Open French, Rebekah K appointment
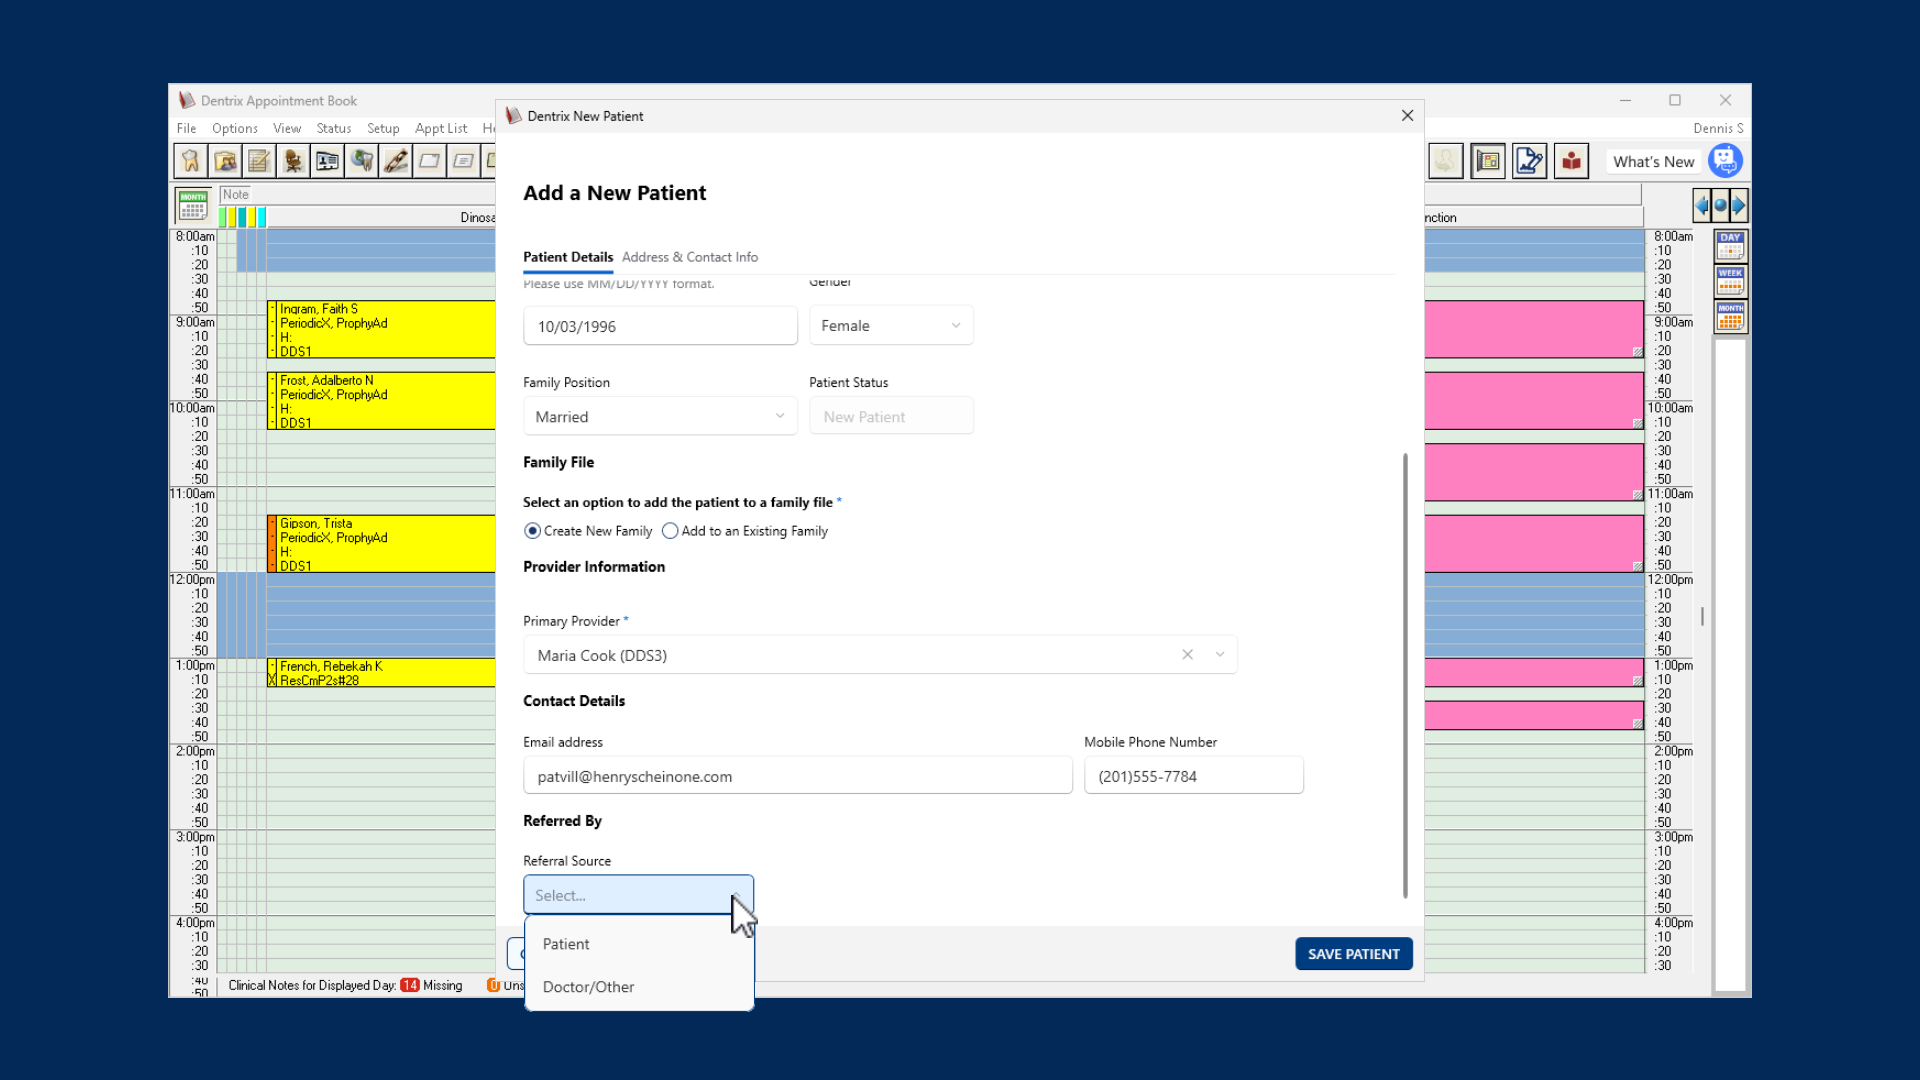This screenshot has width=1920, height=1080. coord(381,673)
